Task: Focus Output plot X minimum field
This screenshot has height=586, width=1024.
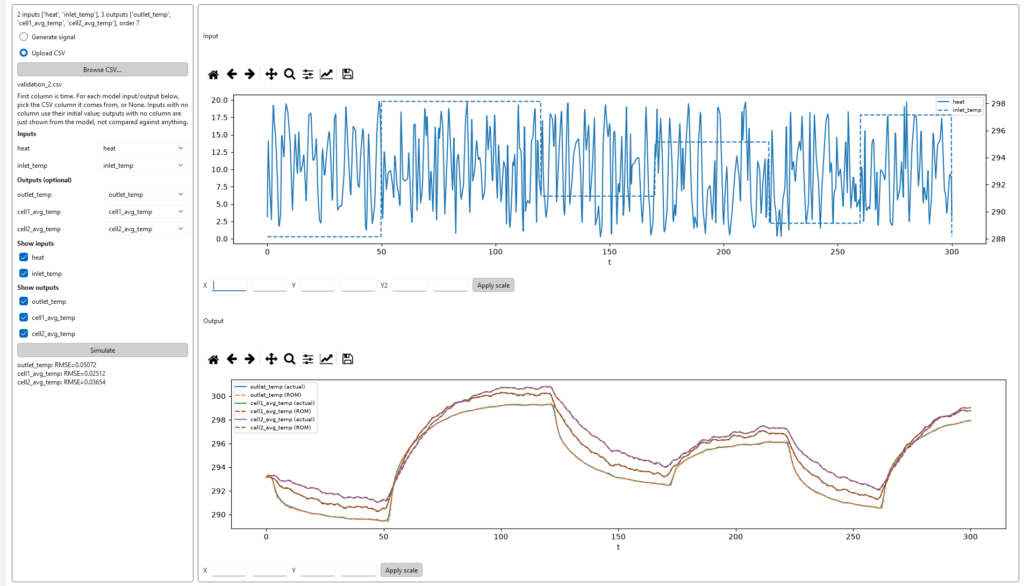Action: point(229,570)
